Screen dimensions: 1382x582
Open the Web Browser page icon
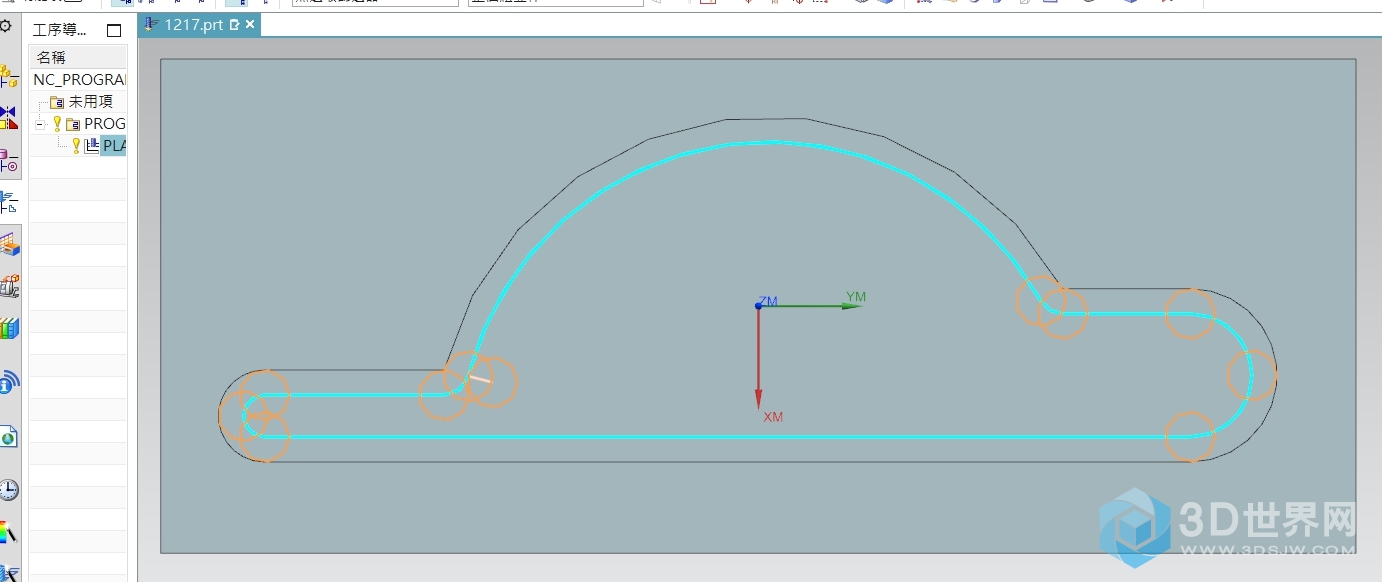9,436
